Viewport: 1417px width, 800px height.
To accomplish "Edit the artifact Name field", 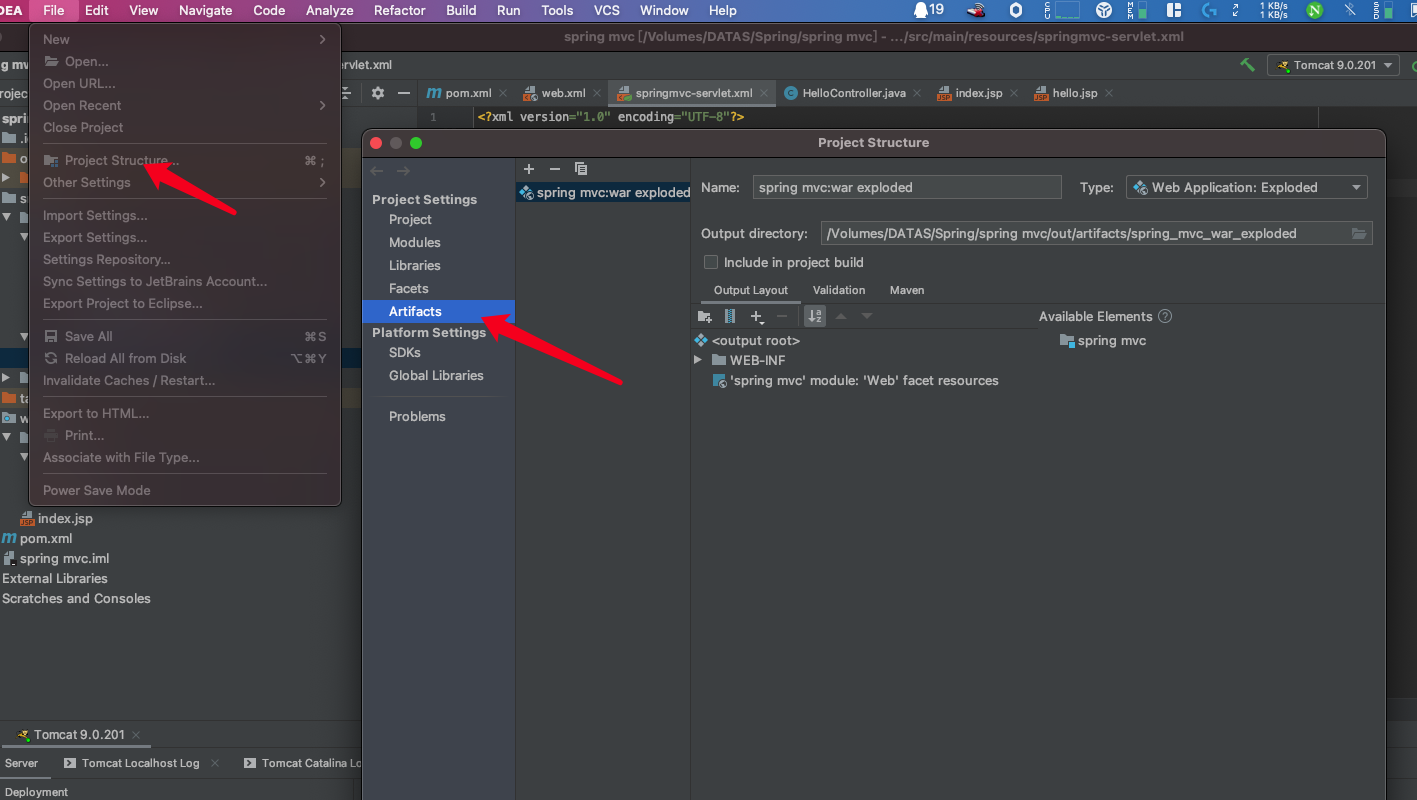I will [906, 187].
